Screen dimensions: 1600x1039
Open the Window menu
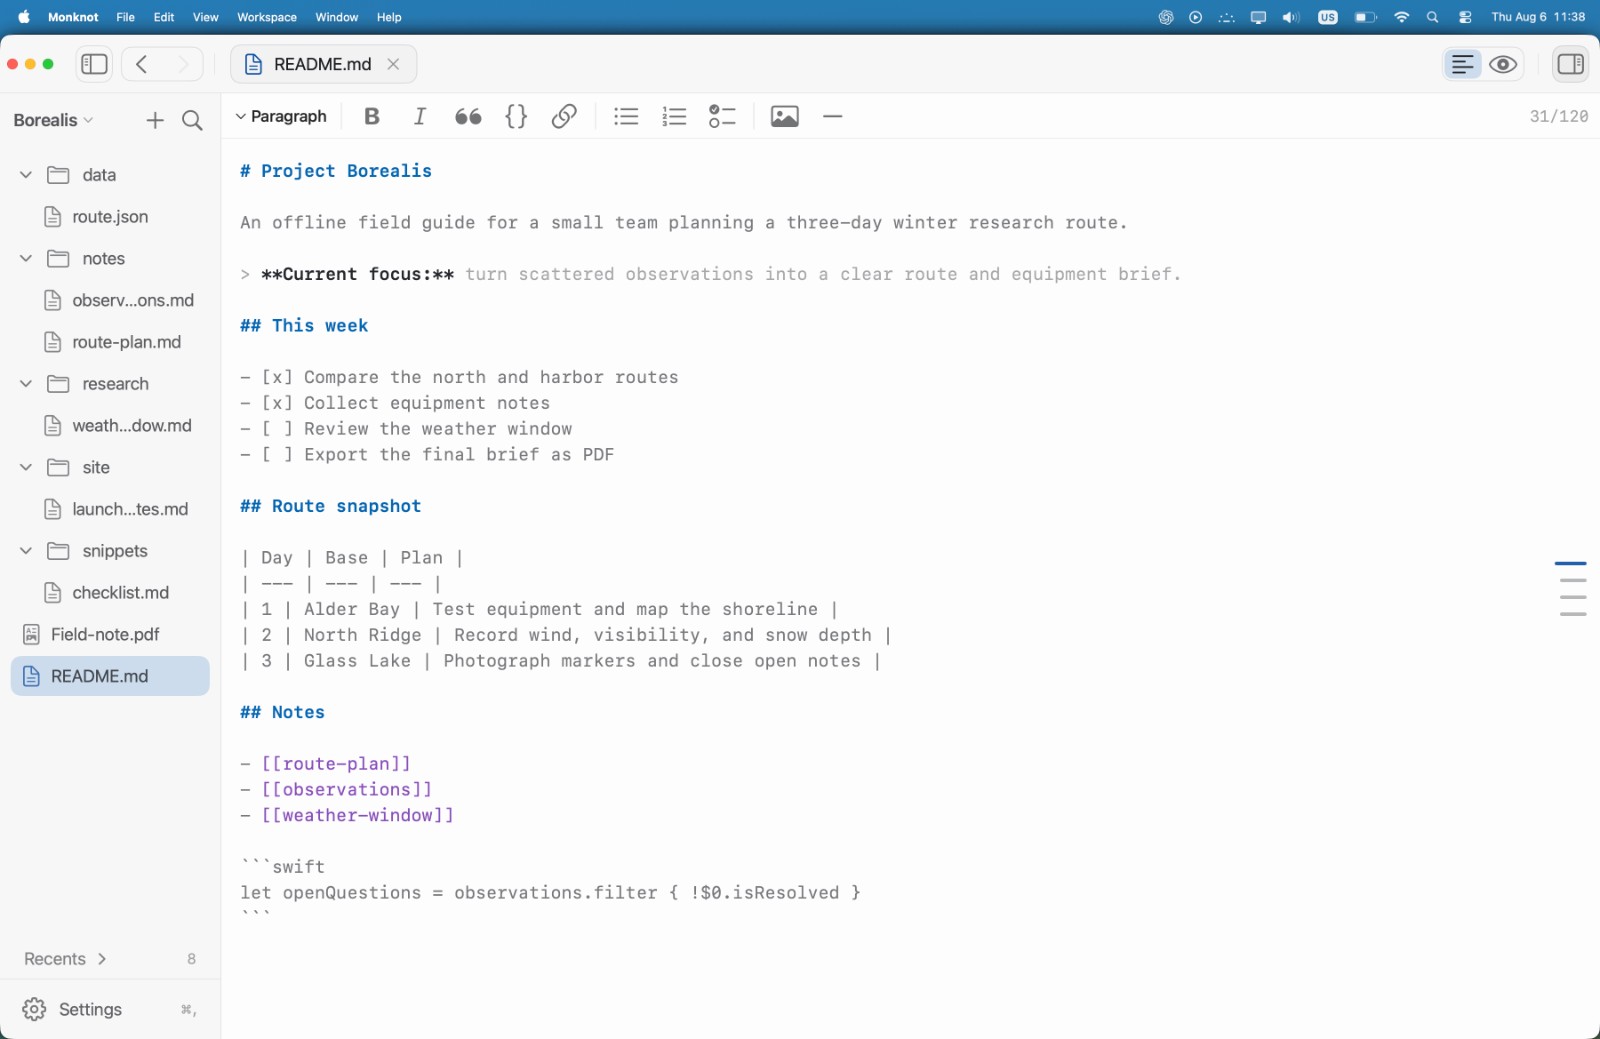337,17
